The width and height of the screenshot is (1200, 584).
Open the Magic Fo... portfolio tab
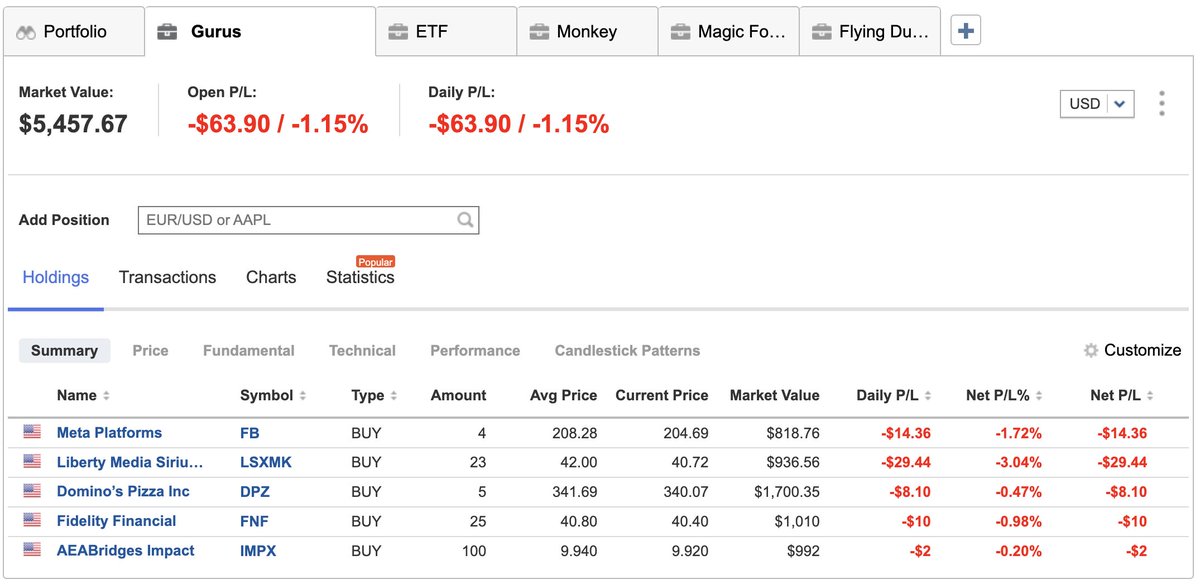[729, 32]
